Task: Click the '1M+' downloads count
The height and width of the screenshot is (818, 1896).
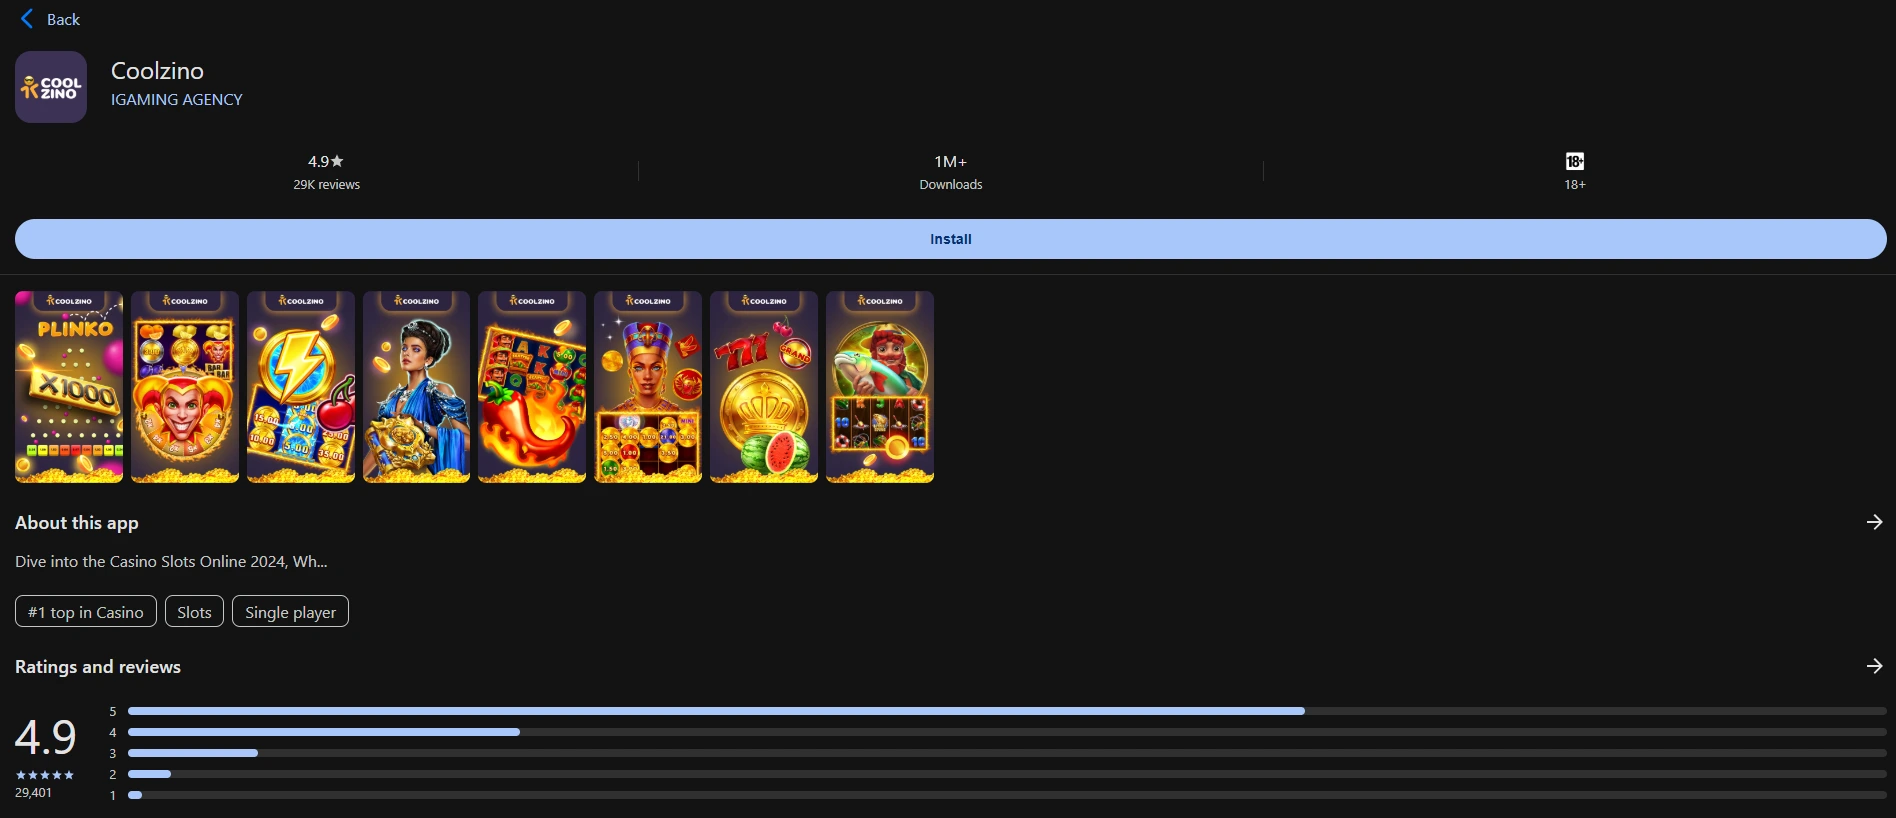Action: tap(950, 162)
